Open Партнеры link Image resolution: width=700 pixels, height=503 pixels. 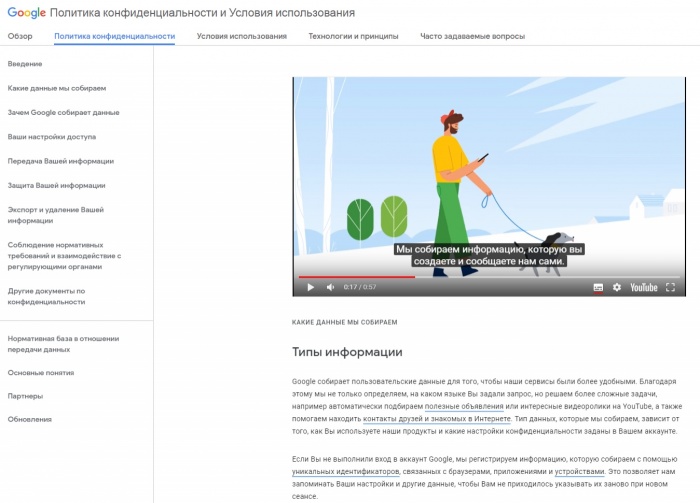[25, 396]
